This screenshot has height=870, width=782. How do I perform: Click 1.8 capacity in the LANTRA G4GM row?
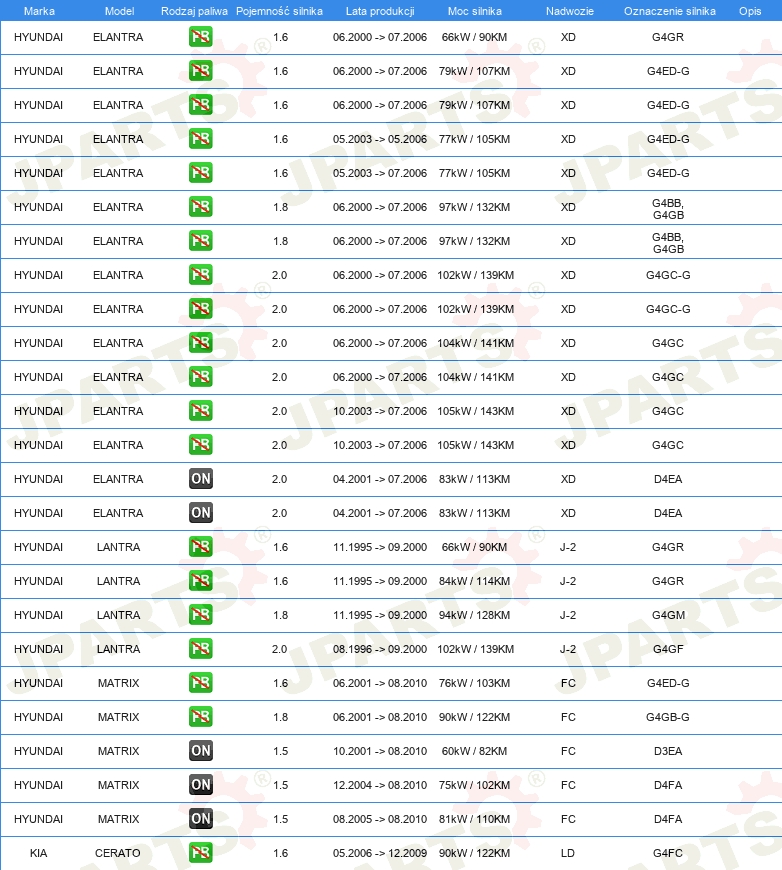point(280,615)
